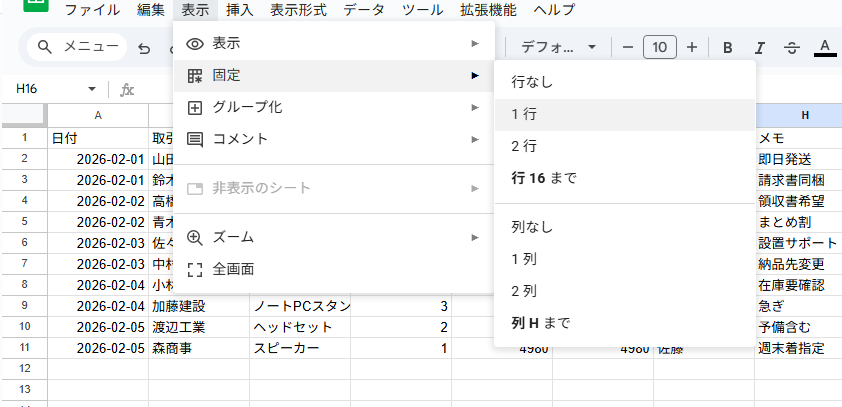Open the データ menu
842x407 pixels.
click(x=364, y=10)
